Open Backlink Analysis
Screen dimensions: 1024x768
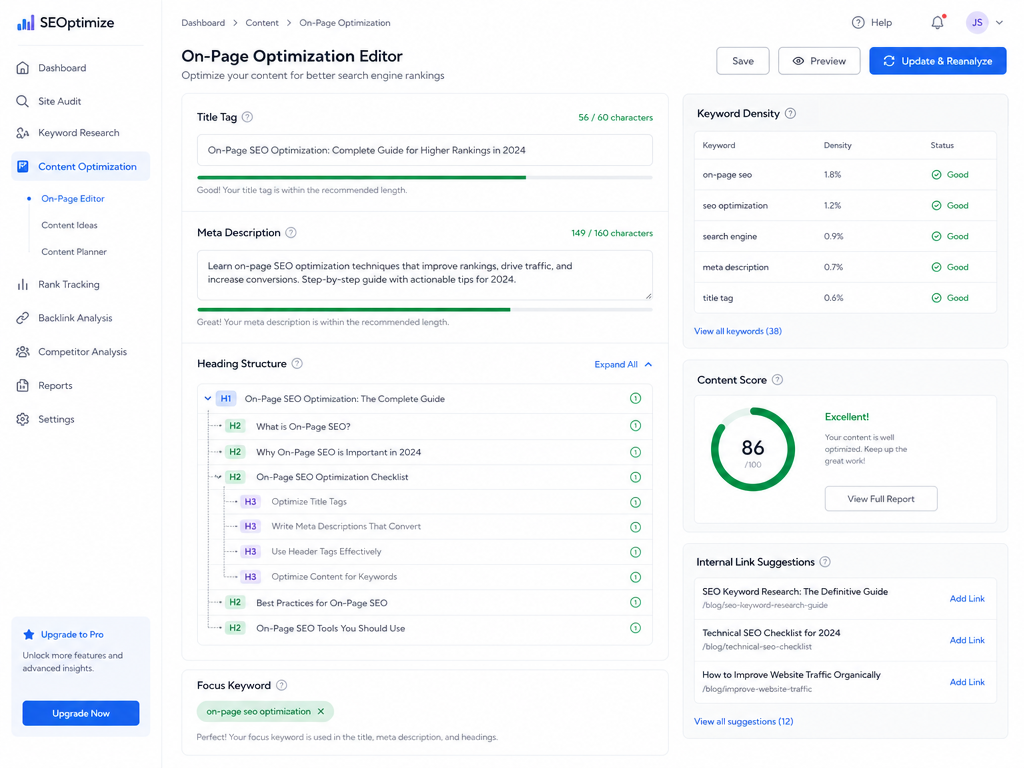coord(80,318)
